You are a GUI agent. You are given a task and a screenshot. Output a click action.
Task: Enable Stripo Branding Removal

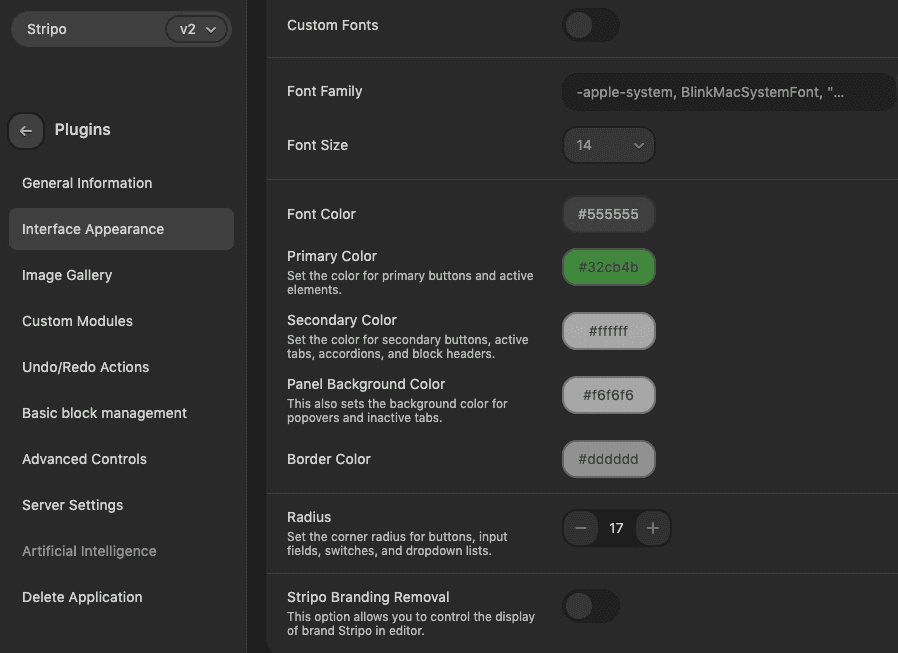(x=591, y=606)
